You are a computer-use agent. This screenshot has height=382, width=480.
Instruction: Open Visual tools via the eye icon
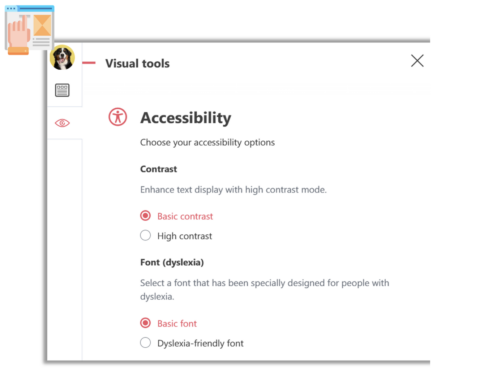click(x=62, y=123)
